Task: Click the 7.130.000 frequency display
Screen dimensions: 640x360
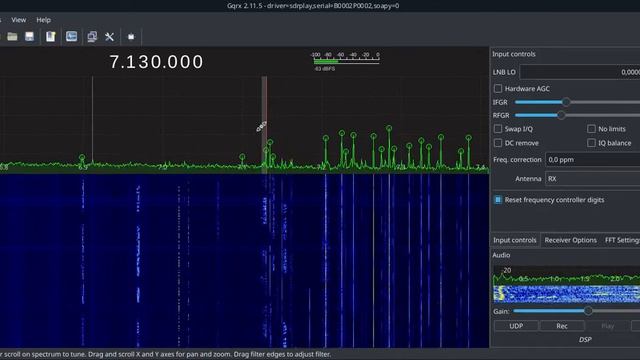Action: [x=156, y=62]
